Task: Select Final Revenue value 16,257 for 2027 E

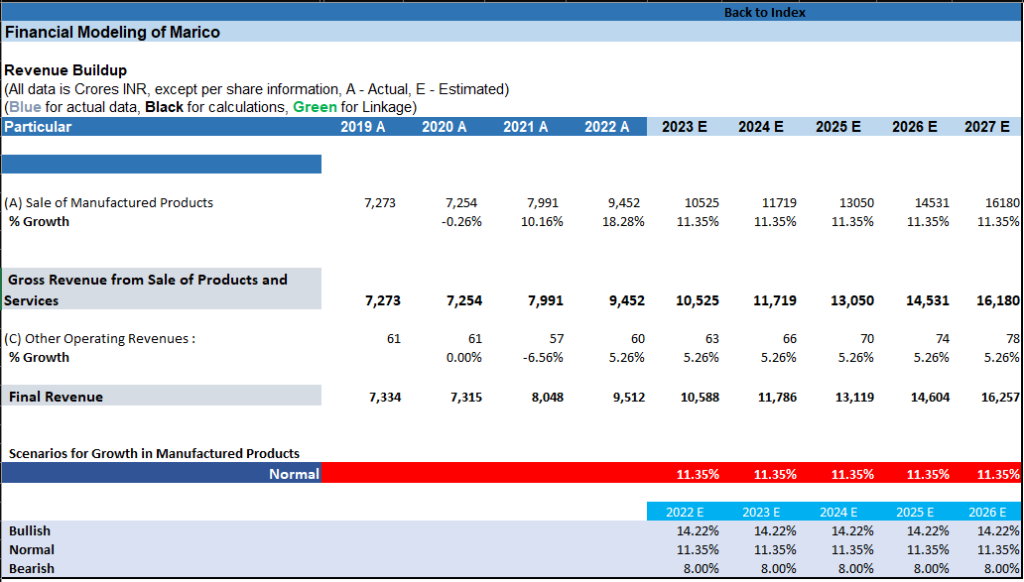Action: [x=998, y=397]
